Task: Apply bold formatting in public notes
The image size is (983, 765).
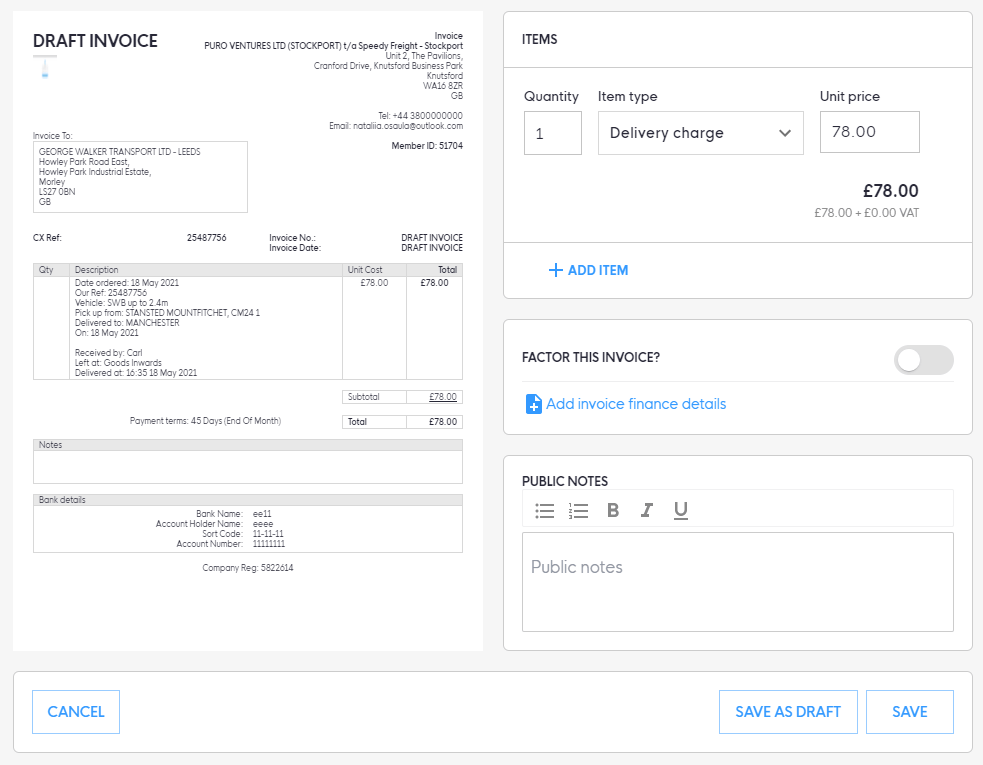Action: (612, 510)
